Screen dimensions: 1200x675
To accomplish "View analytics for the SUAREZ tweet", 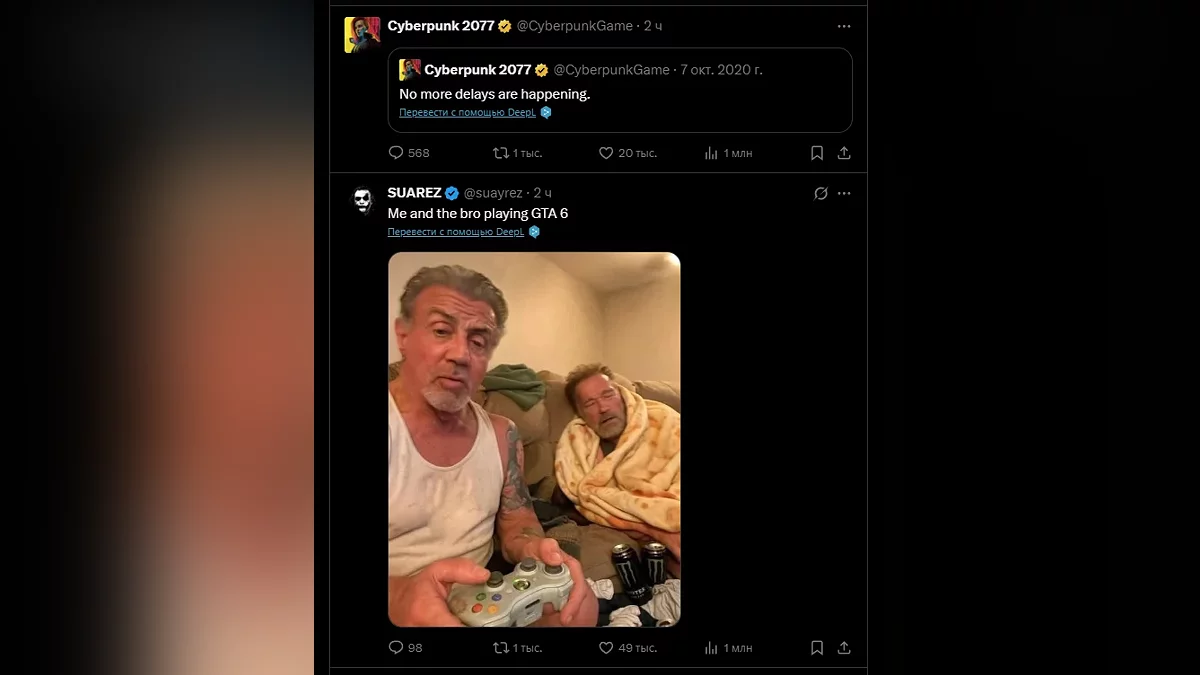I will point(712,648).
